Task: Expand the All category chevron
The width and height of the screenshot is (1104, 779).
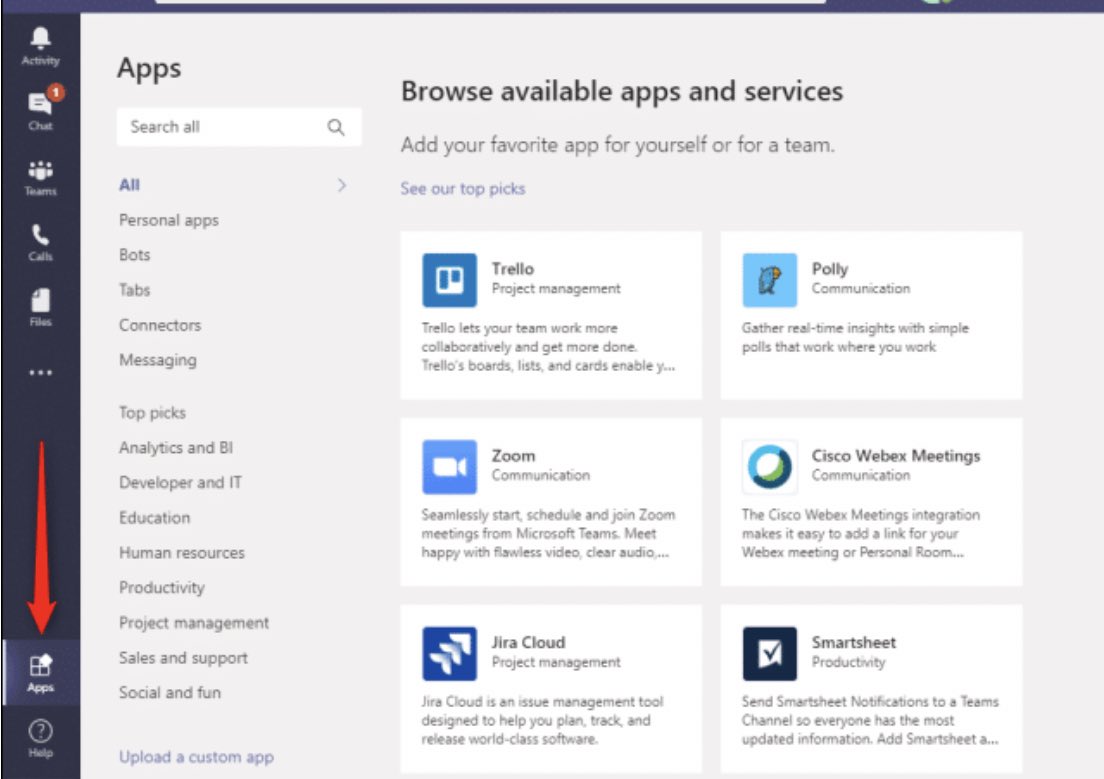Action: pyautogui.click(x=341, y=185)
